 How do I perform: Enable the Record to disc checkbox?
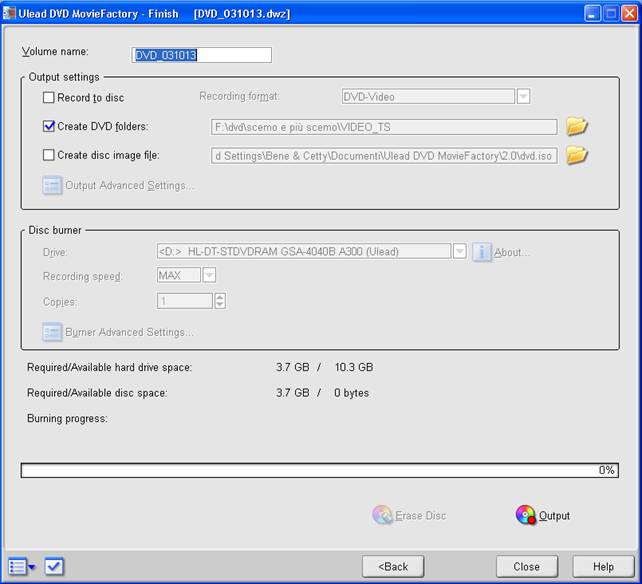(48, 97)
